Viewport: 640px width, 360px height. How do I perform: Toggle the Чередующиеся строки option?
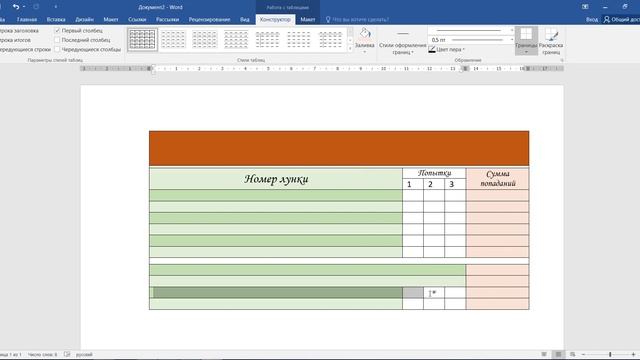click(25, 49)
